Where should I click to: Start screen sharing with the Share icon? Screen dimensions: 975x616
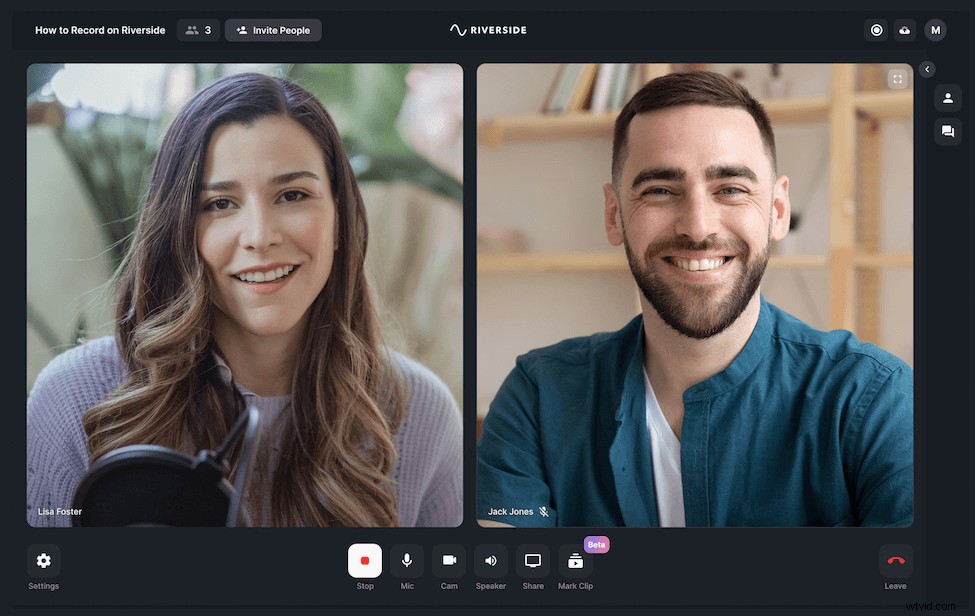click(x=533, y=561)
